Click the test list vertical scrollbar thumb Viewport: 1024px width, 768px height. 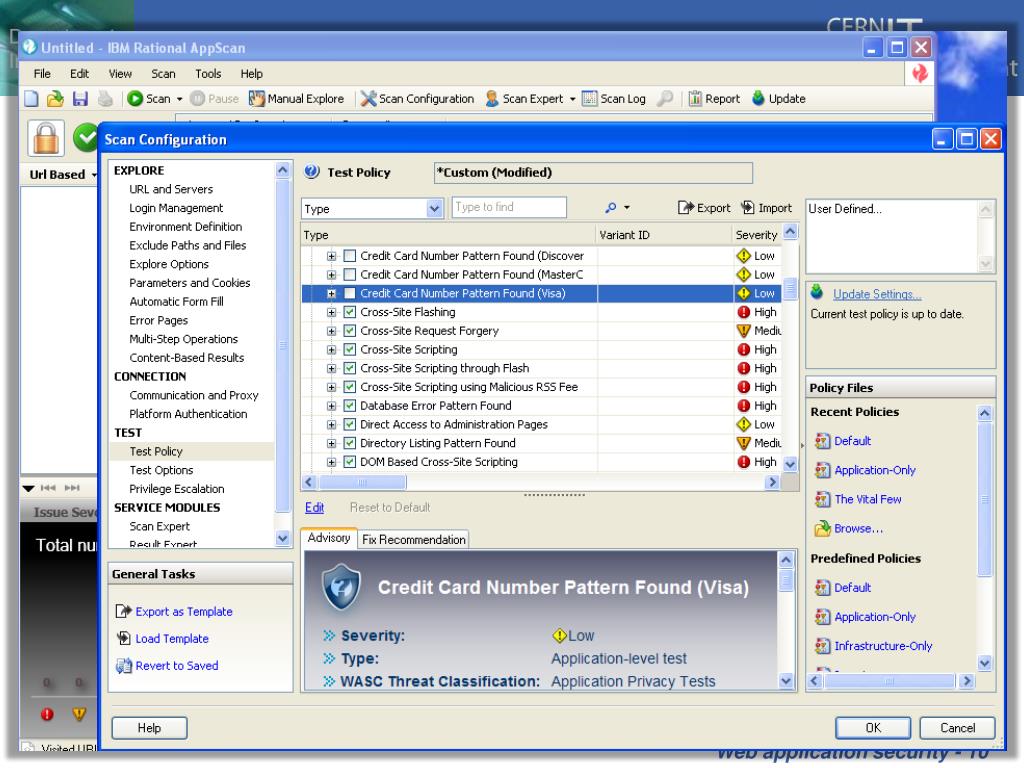pyautogui.click(x=790, y=288)
